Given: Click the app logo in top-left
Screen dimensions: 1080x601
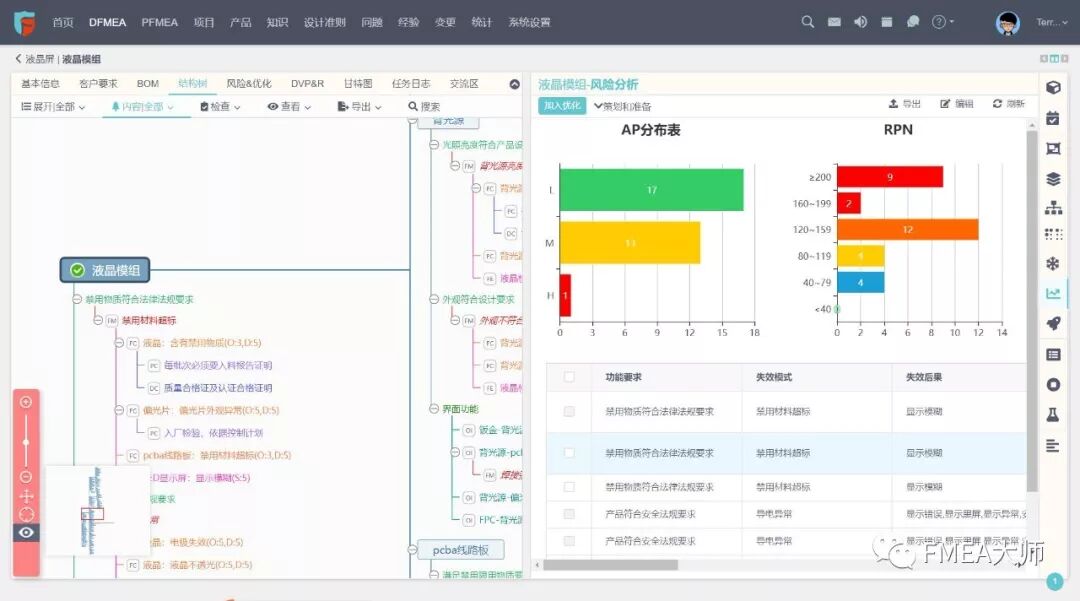Looking at the screenshot, I should pos(24,23).
